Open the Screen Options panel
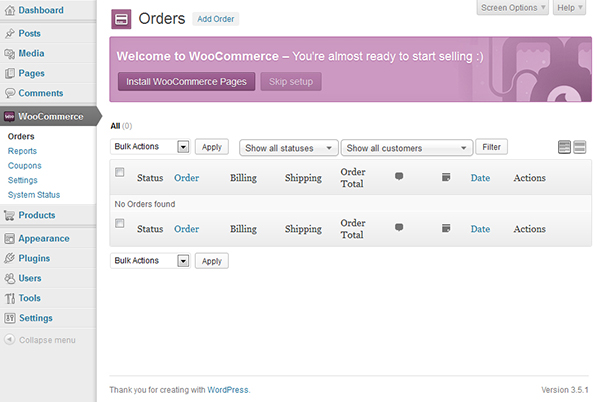The image size is (600, 402). click(x=513, y=8)
